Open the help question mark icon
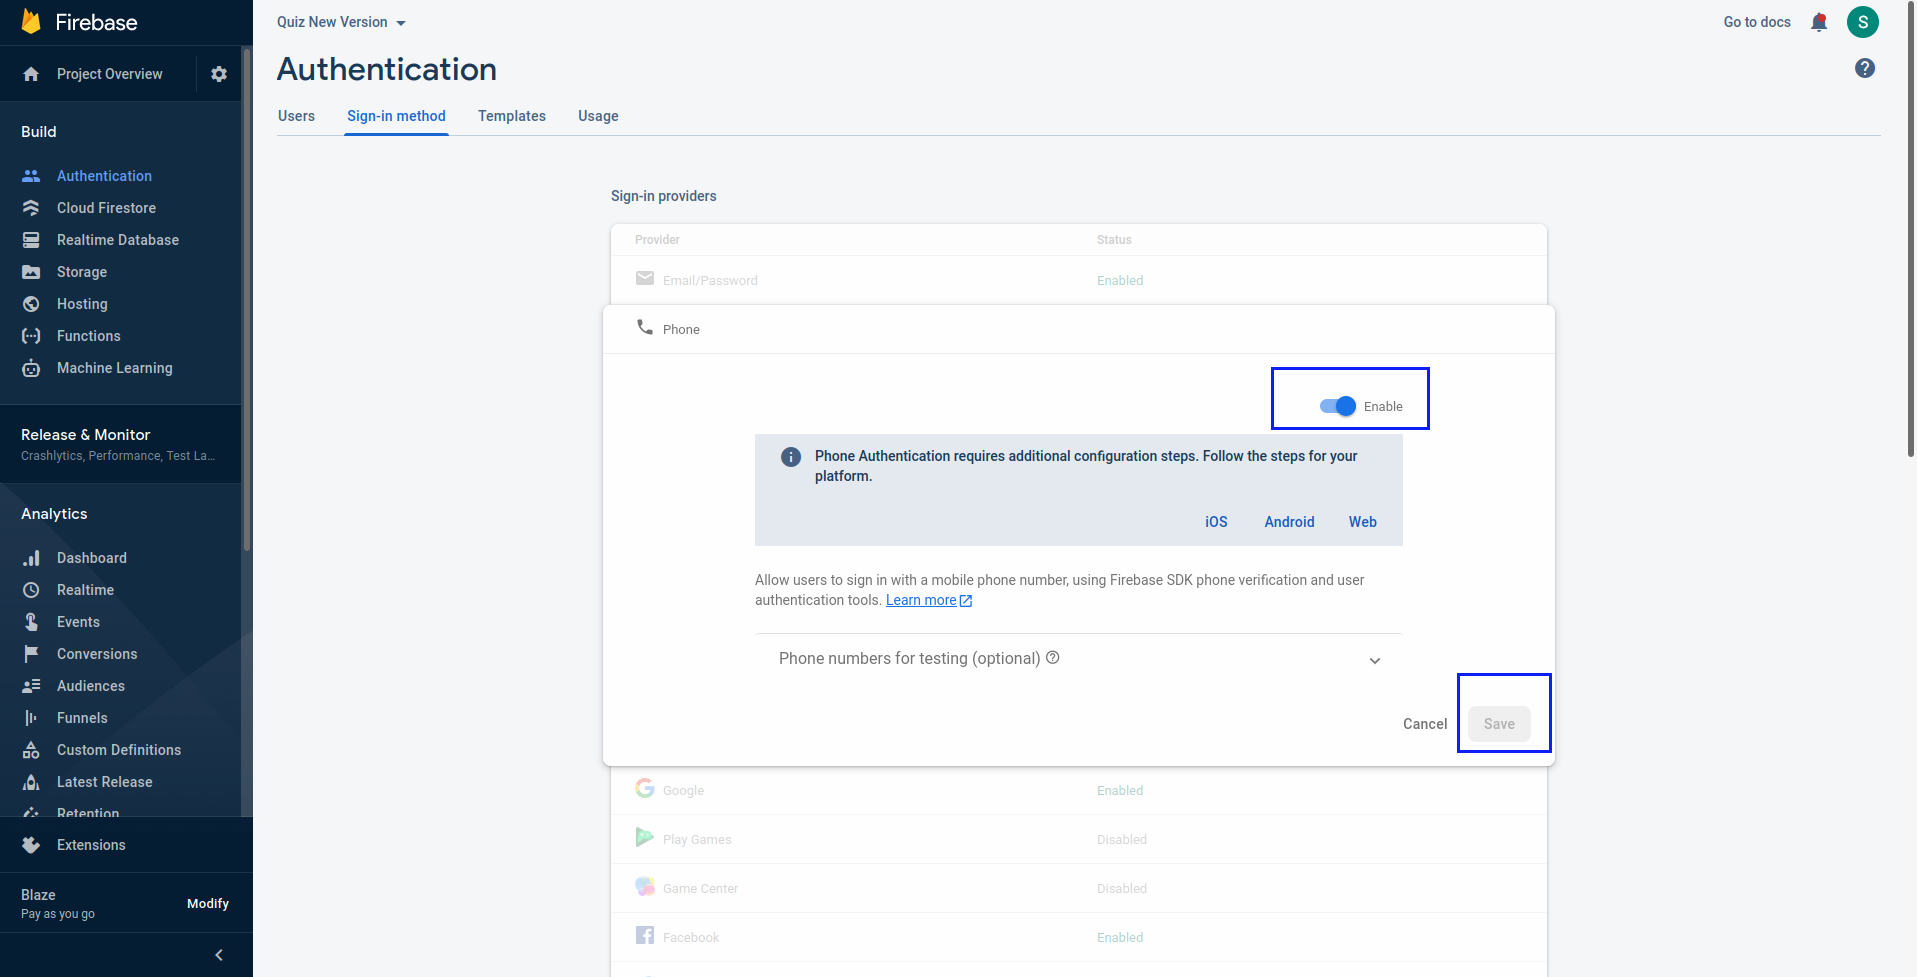The width and height of the screenshot is (1917, 977). (1865, 68)
